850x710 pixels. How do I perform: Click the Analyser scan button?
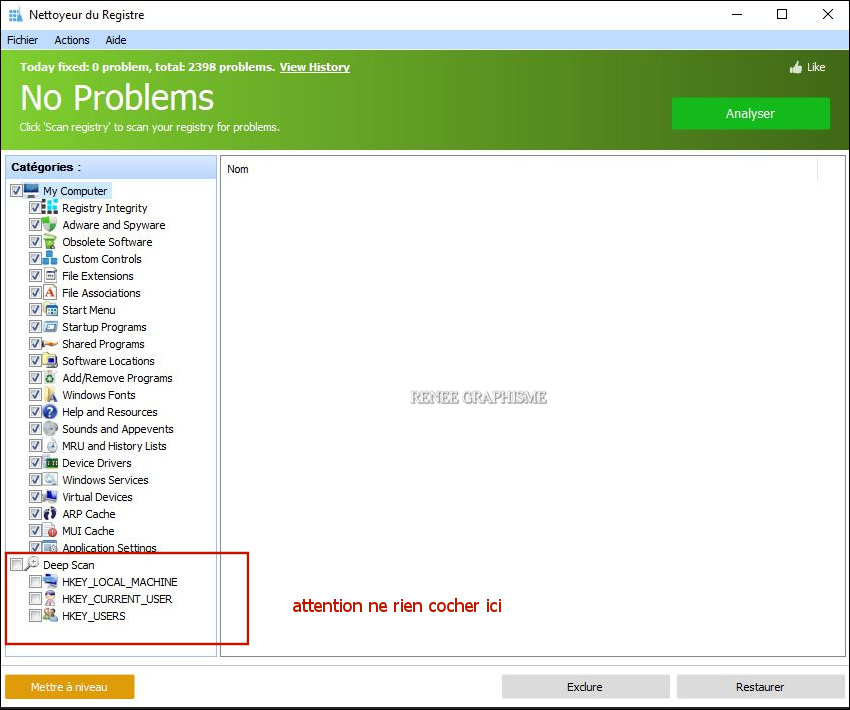click(750, 113)
